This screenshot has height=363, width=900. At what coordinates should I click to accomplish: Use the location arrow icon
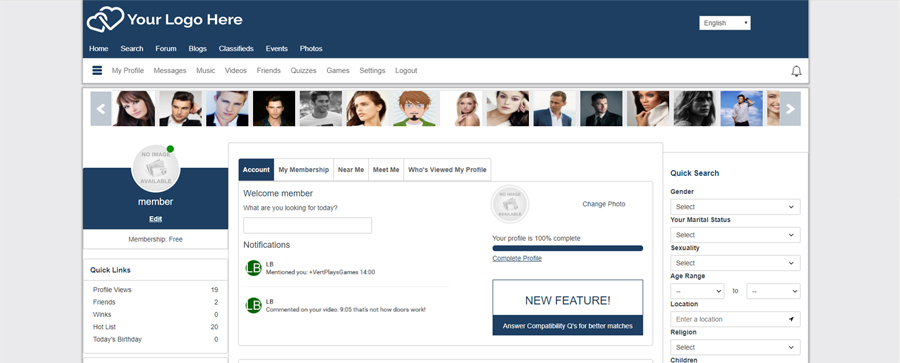pyautogui.click(x=792, y=319)
